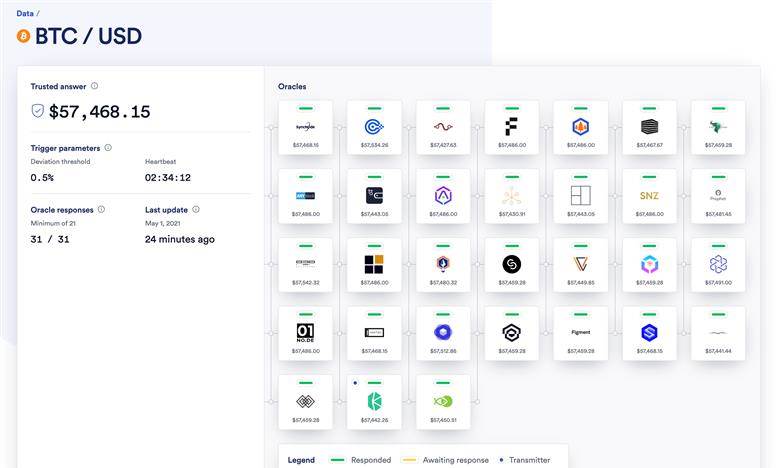Click the Legend label
The width and height of the screenshot is (780, 468).
301,460
